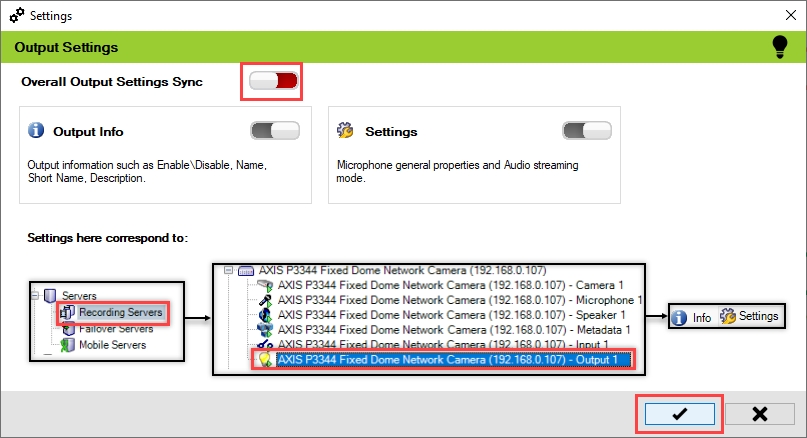Click the Failover Servers icon
The height and width of the screenshot is (438, 807).
68,329
